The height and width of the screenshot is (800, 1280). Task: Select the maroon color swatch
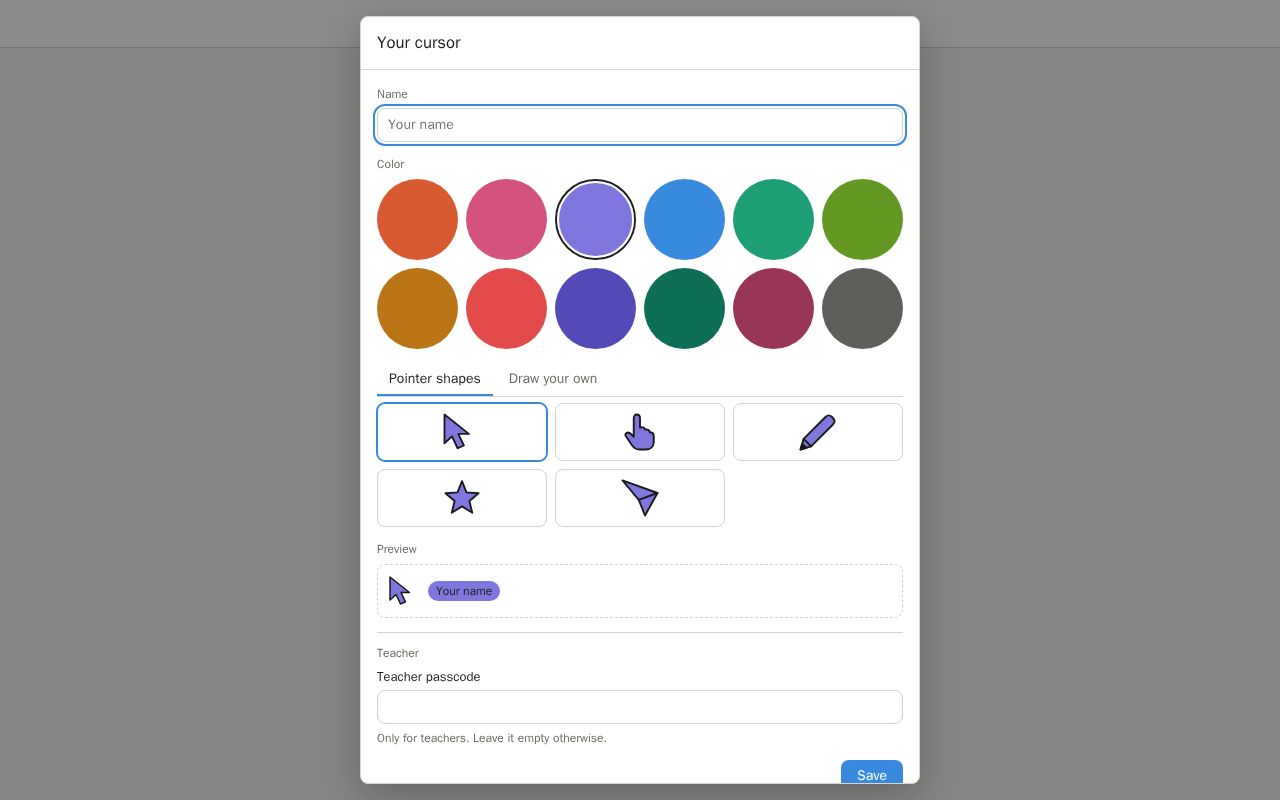click(773, 308)
